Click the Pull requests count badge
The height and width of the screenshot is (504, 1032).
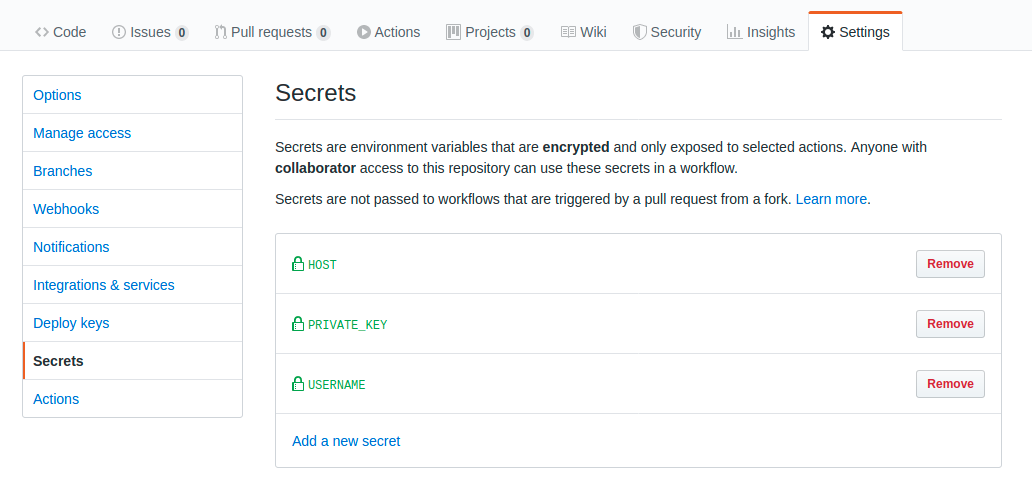pyautogui.click(x=323, y=32)
